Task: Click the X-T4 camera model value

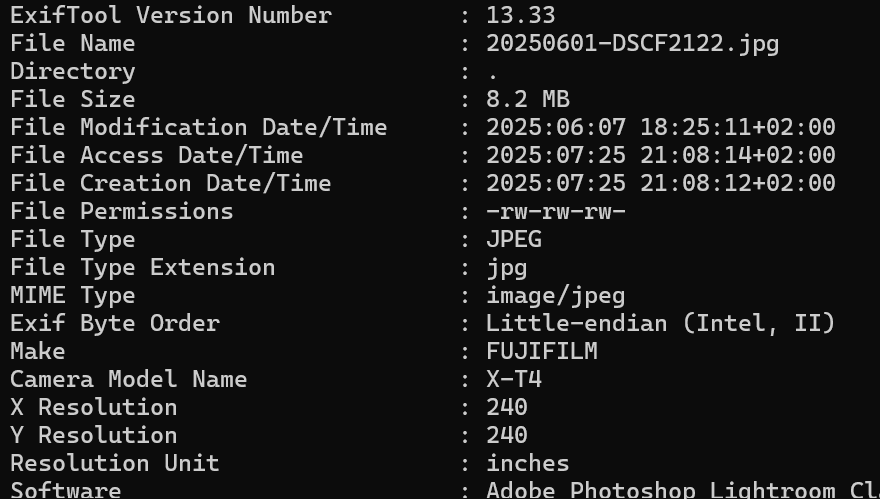Action: (x=513, y=380)
